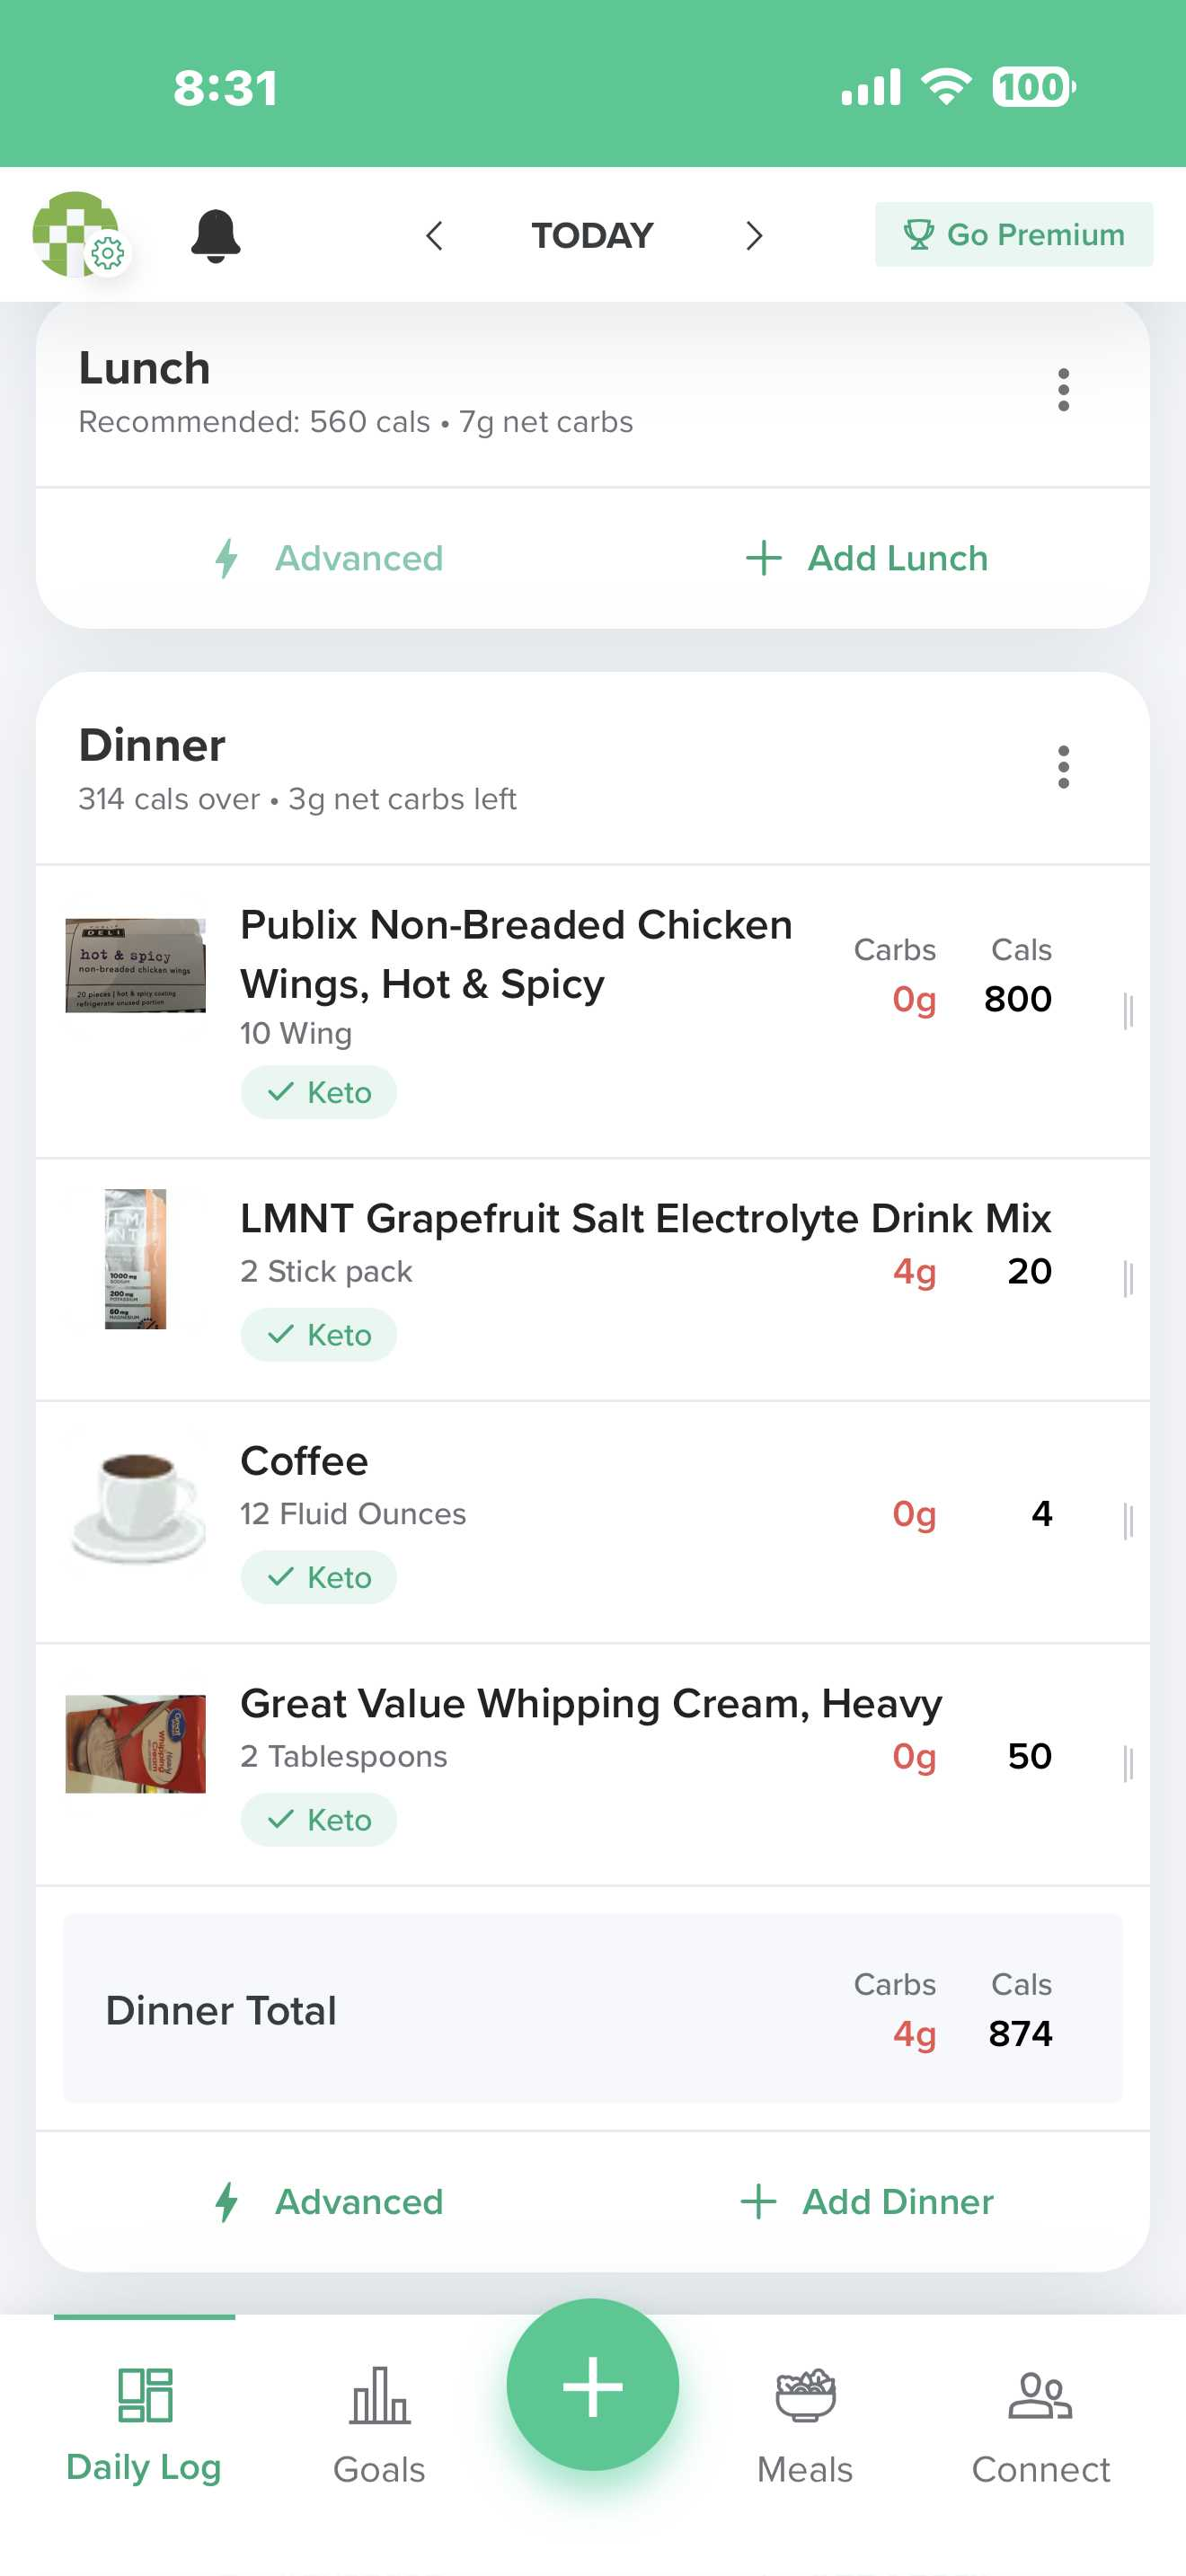Tap TODAY date selector
The image size is (1186, 2576).
592,236
